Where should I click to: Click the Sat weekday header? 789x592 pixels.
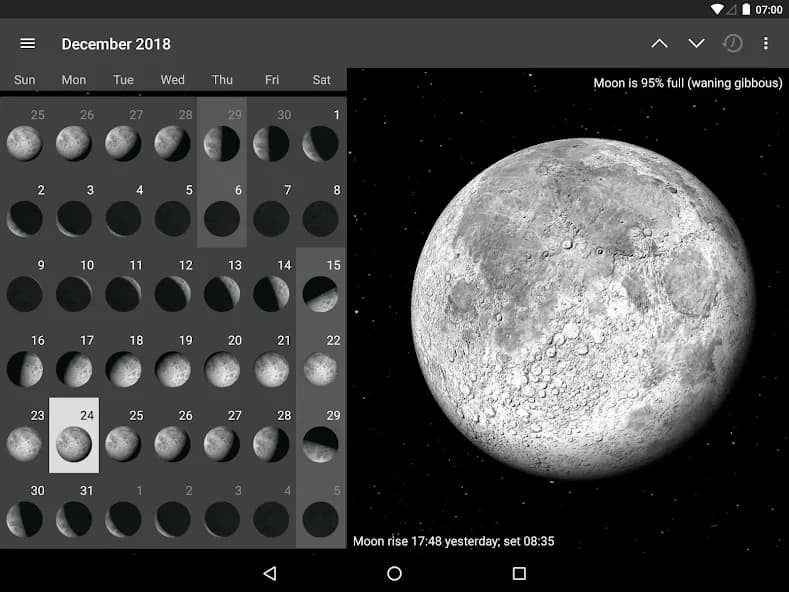point(321,80)
